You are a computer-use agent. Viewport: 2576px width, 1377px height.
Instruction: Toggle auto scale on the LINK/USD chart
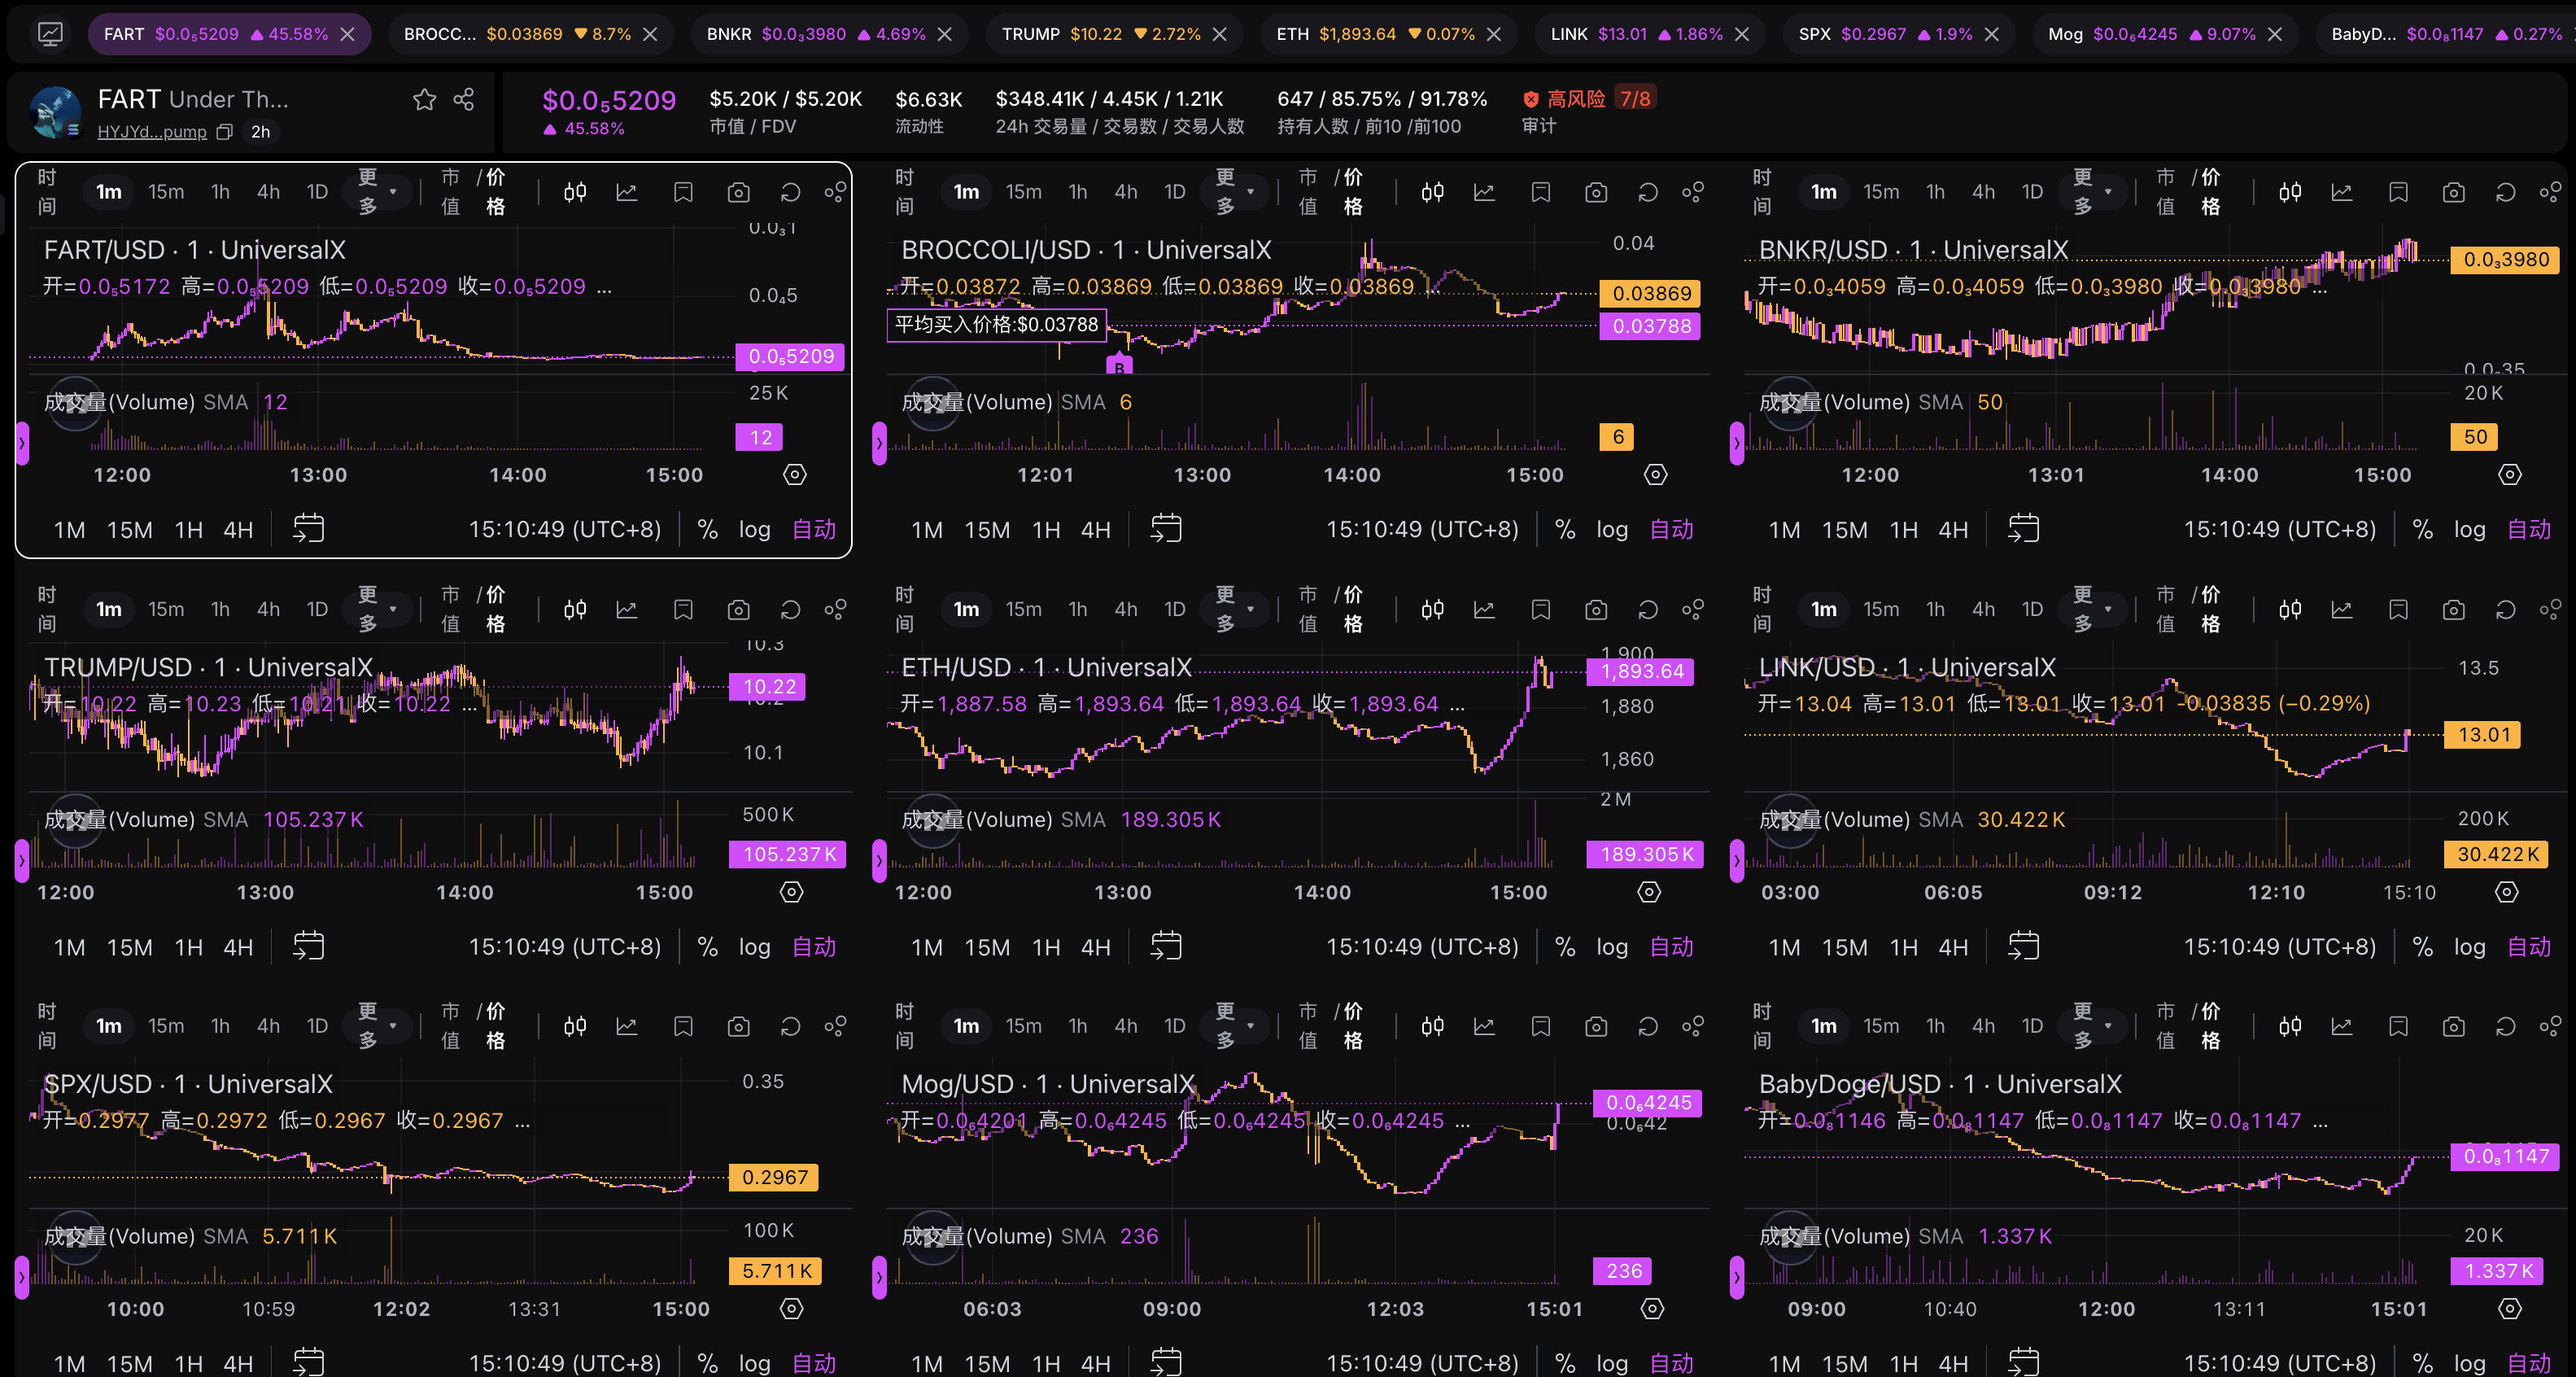(x=2528, y=946)
